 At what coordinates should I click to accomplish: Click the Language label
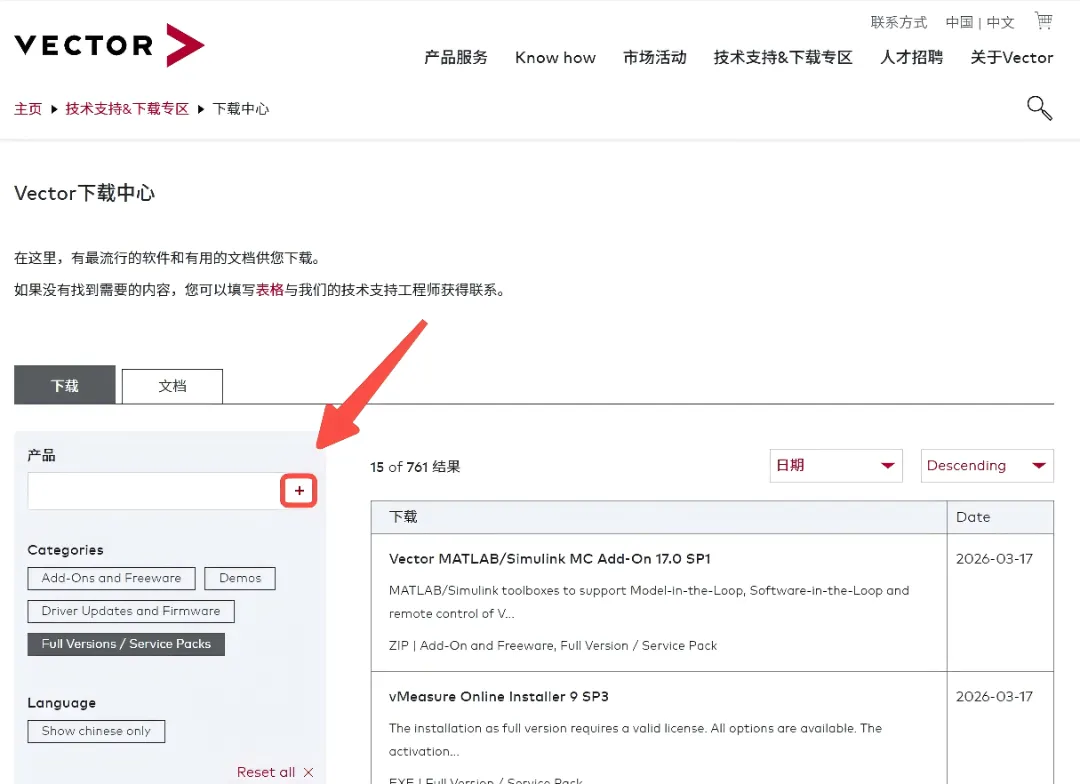[61, 703]
